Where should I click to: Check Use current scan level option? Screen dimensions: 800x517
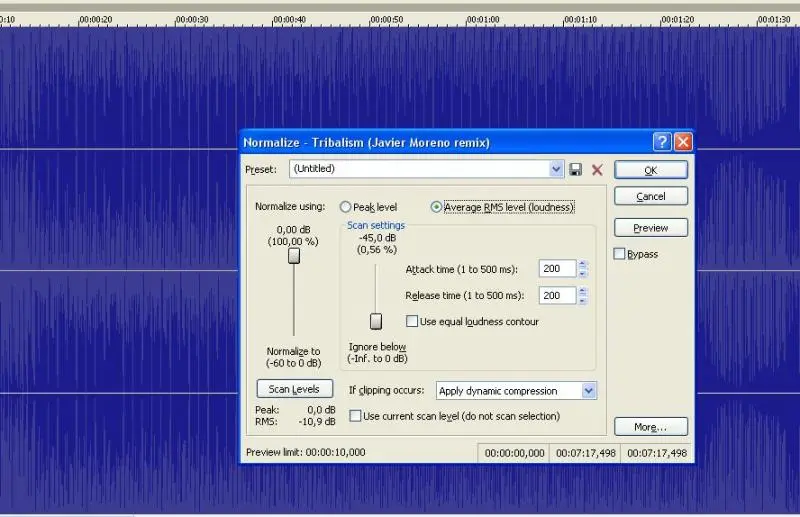coord(355,416)
